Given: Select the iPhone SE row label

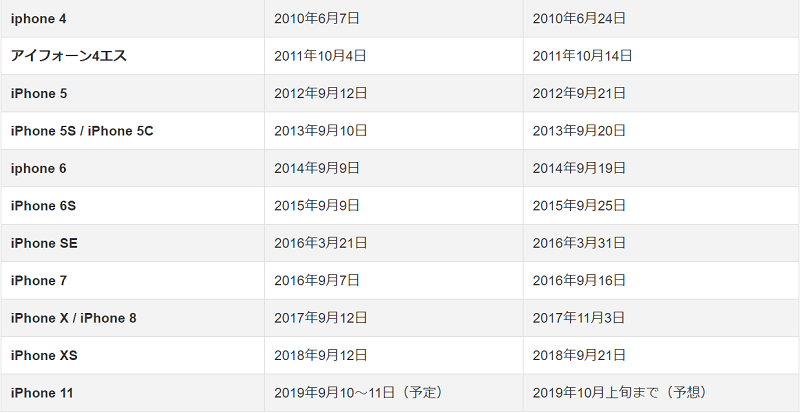Looking at the screenshot, I should click(44, 243).
